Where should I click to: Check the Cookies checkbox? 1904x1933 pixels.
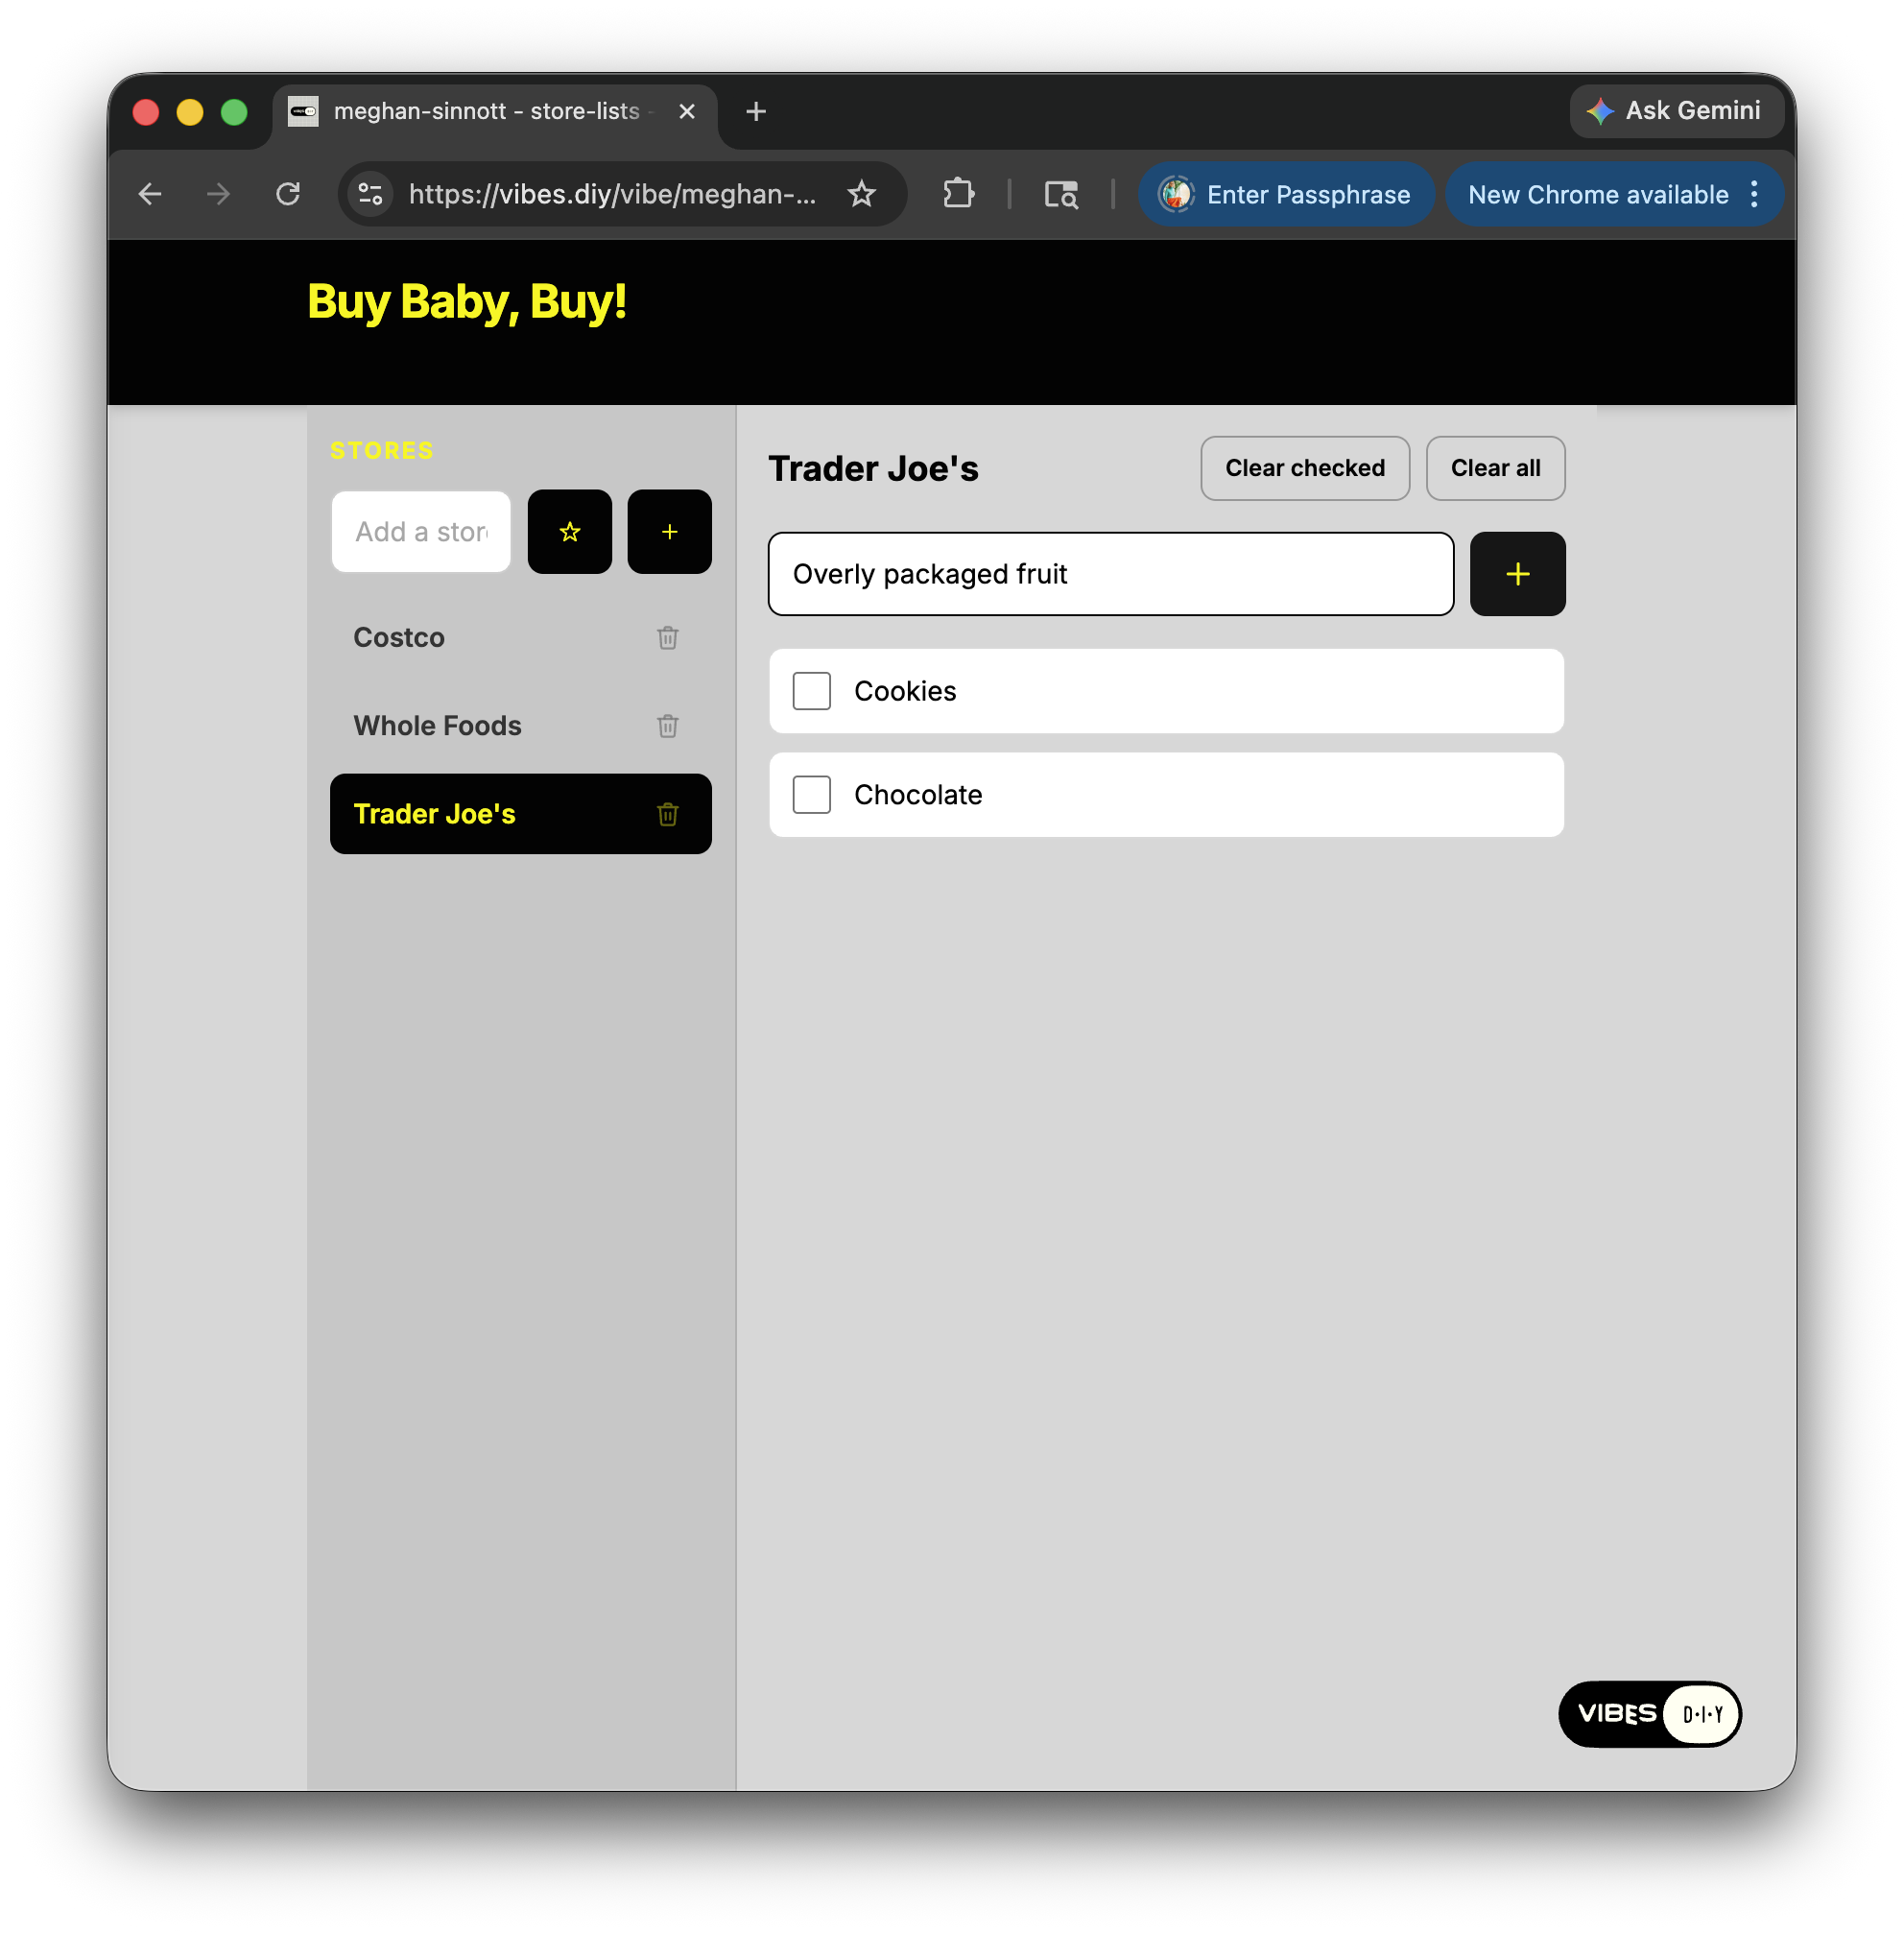point(811,690)
